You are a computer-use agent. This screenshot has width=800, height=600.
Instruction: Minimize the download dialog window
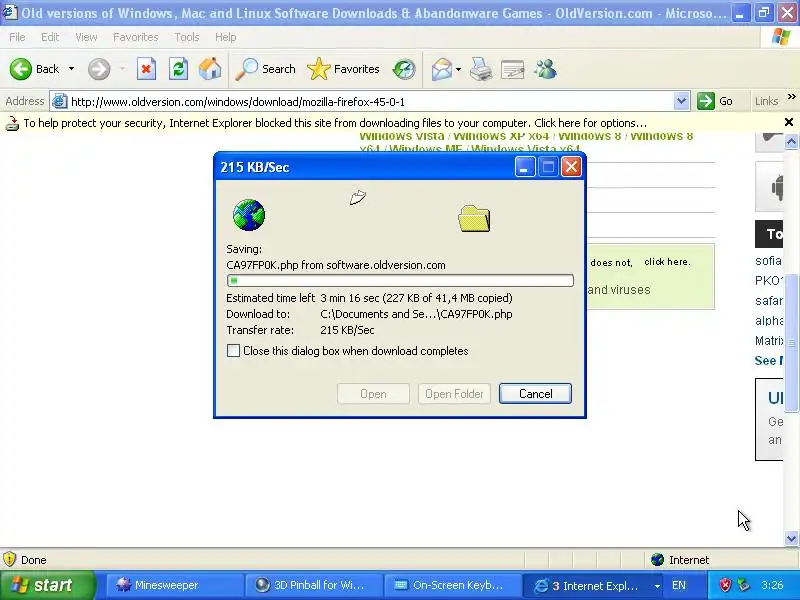point(524,166)
